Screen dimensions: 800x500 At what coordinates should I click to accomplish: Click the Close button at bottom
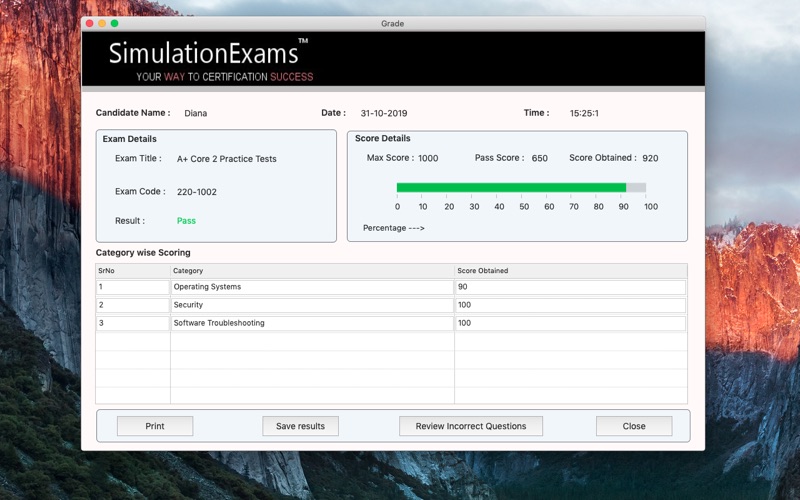click(x=634, y=426)
